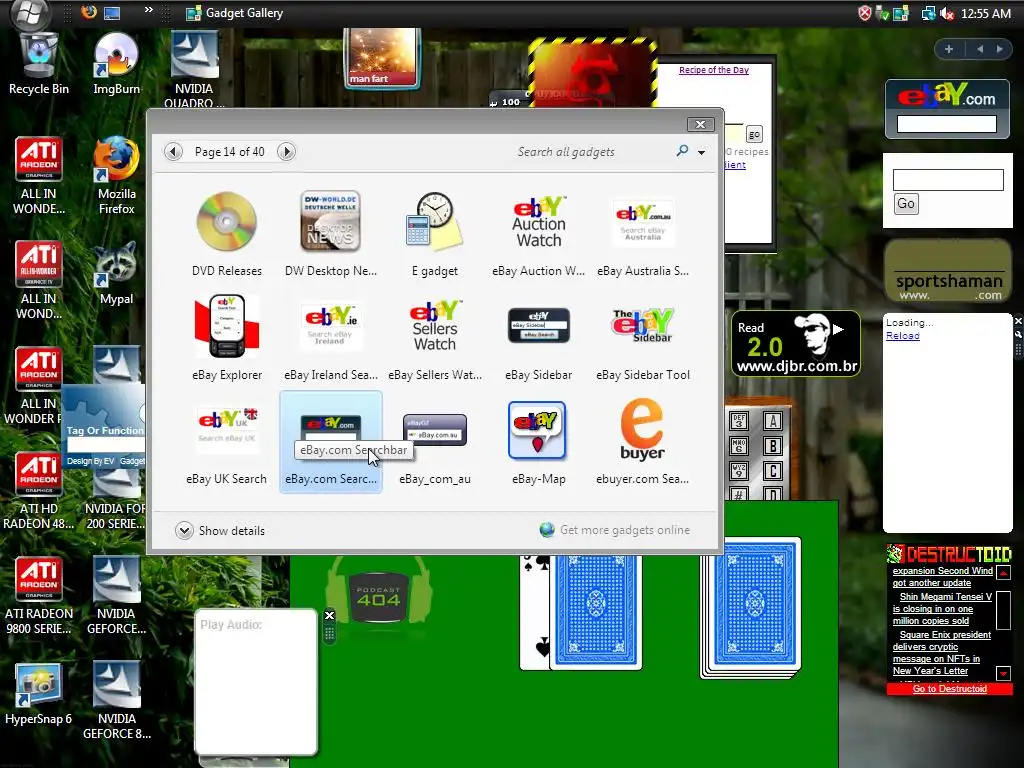The width and height of the screenshot is (1024, 768).
Task: Click the gadget search magnifier icon
Action: click(682, 151)
